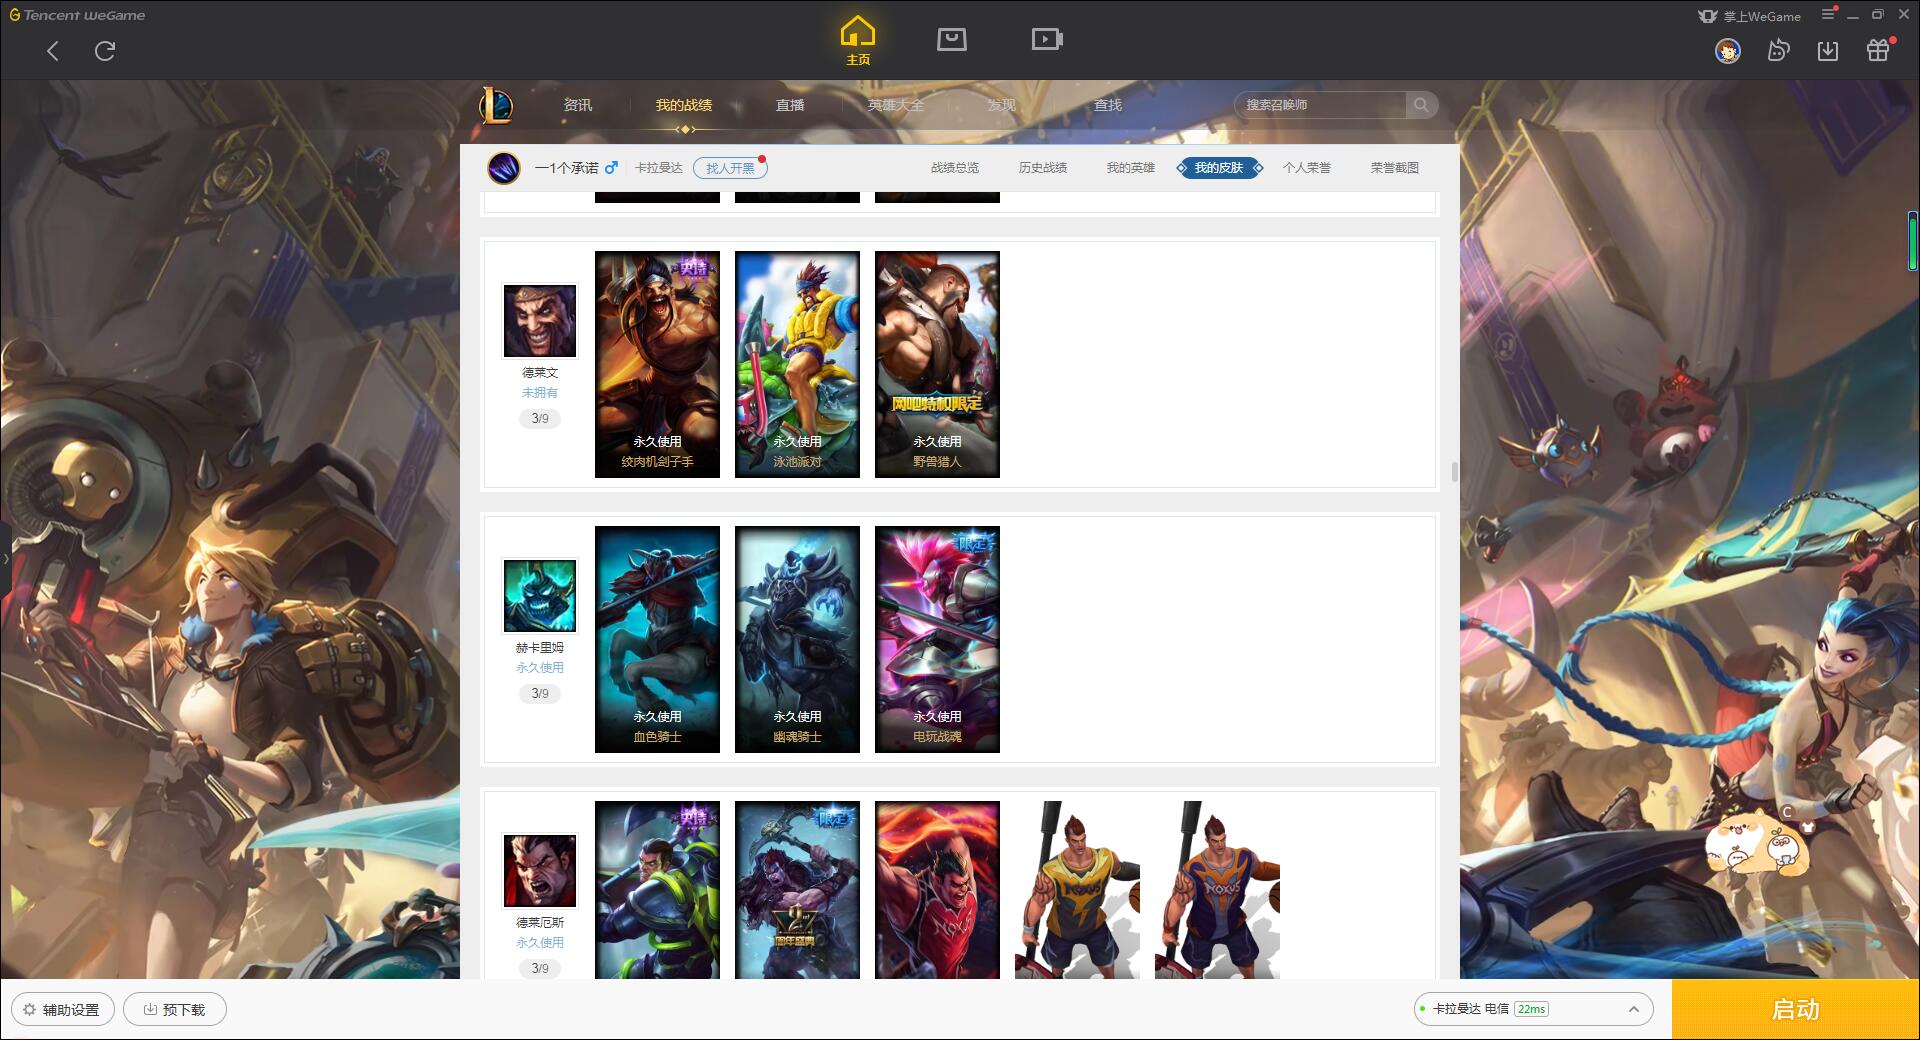Open the user avatar profile icon
This screenshot has height=1040, width=1920.
[x=1728, y=51]
